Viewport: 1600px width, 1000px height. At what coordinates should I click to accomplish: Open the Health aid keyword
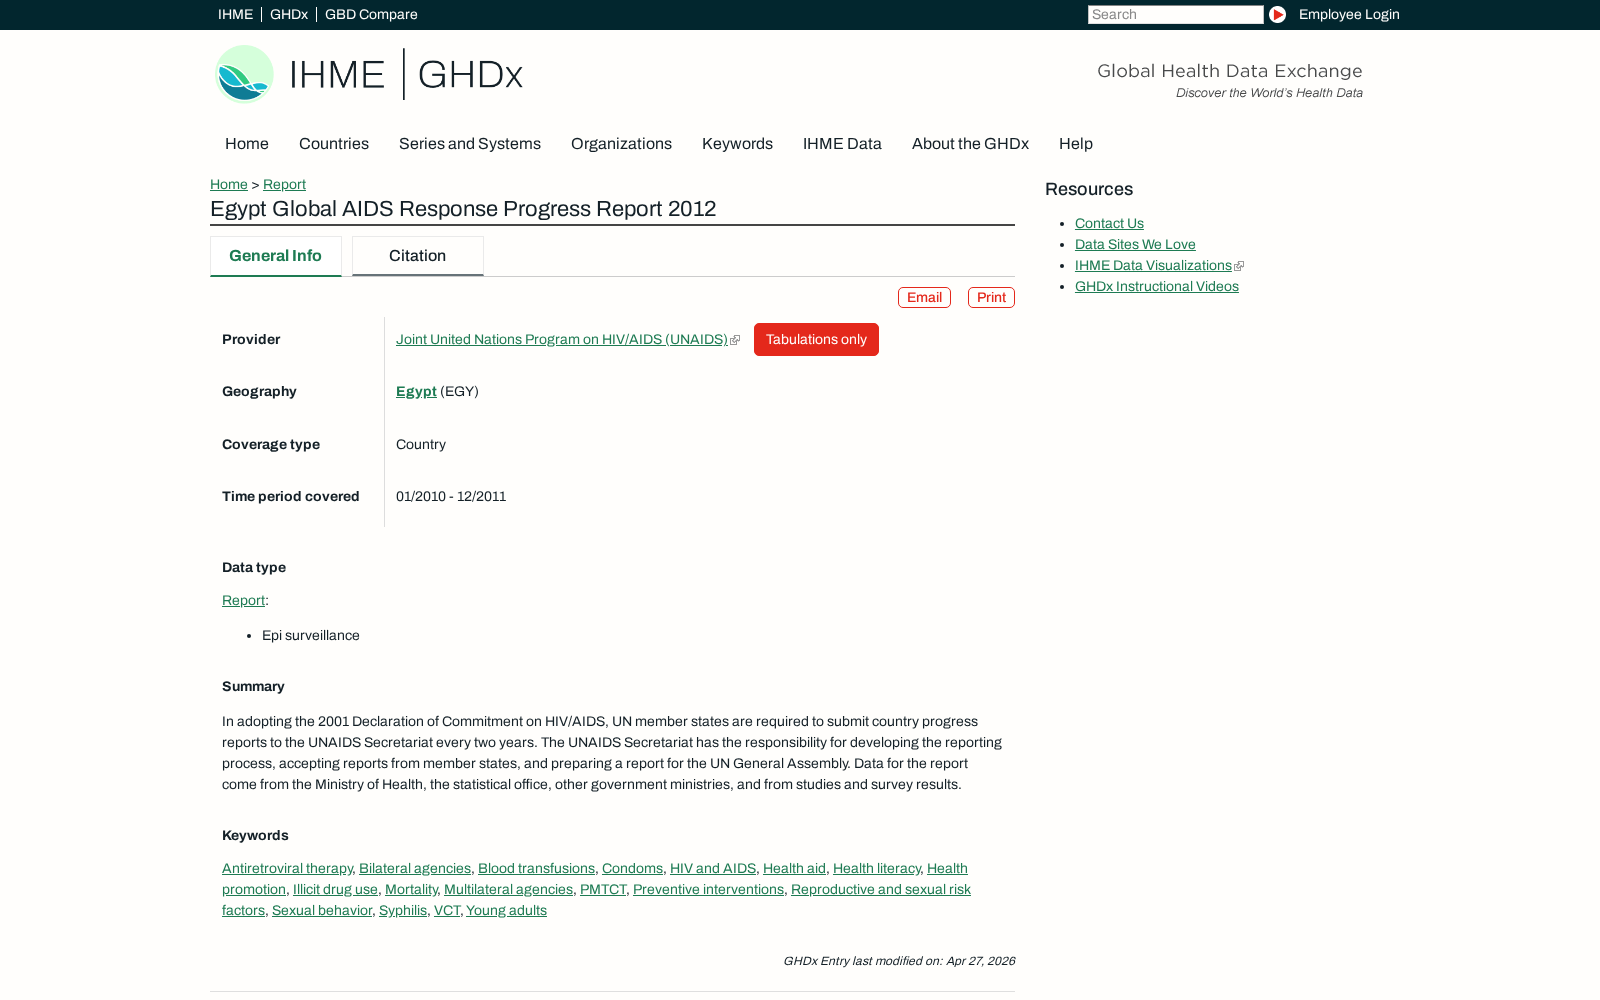point(794,868)
